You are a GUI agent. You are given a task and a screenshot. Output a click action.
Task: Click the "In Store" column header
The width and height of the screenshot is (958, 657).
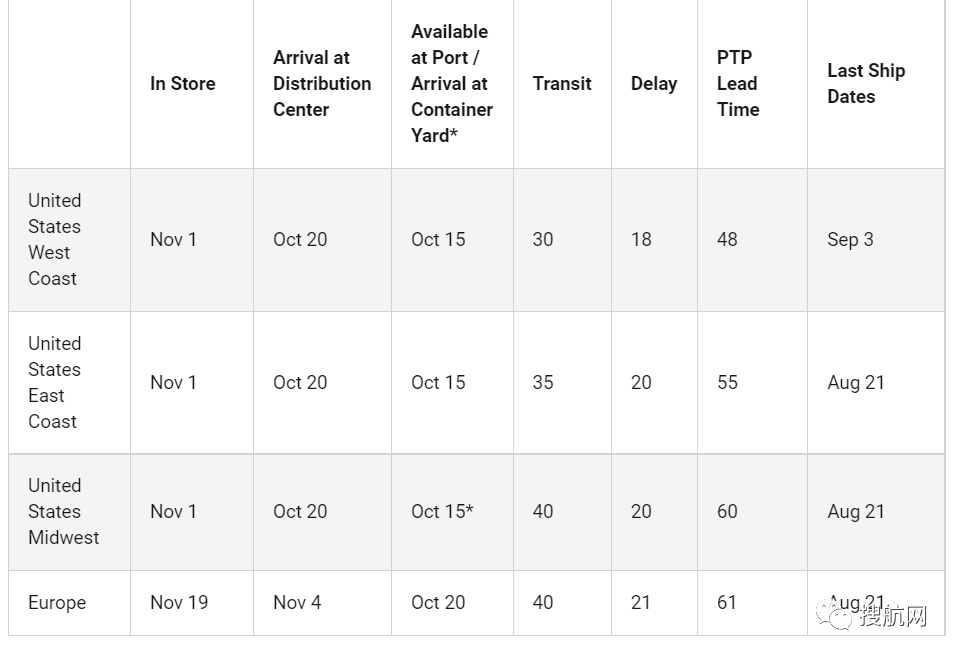click(183, 84)
